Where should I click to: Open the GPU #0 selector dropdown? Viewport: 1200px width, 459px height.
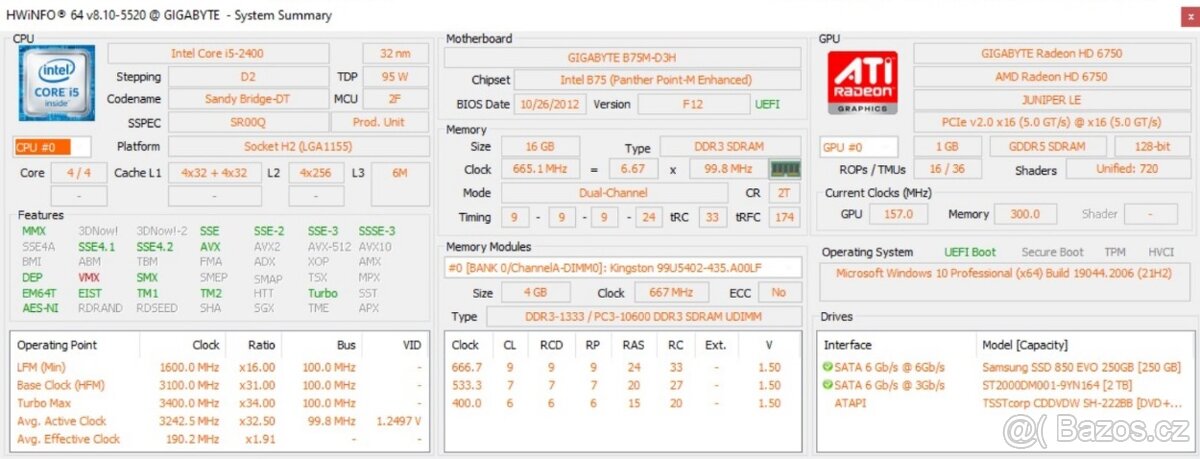pyautogui.click(x=859, y=147)
